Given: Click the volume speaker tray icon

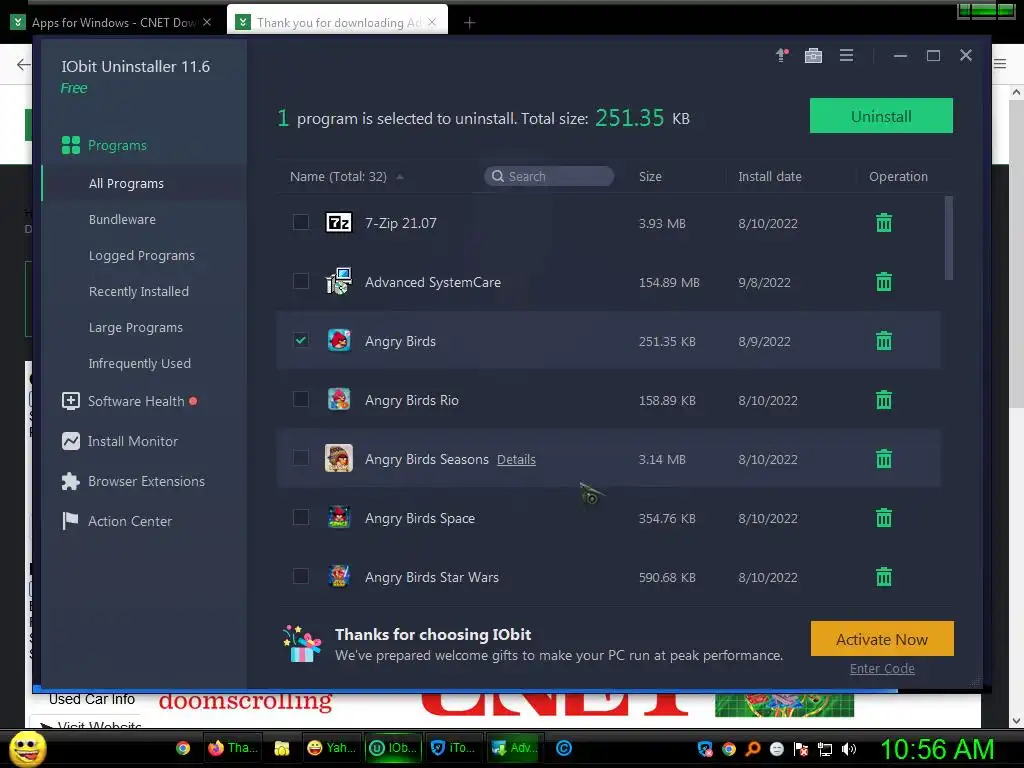Looking at the screenshot, I should coord(849,749).
